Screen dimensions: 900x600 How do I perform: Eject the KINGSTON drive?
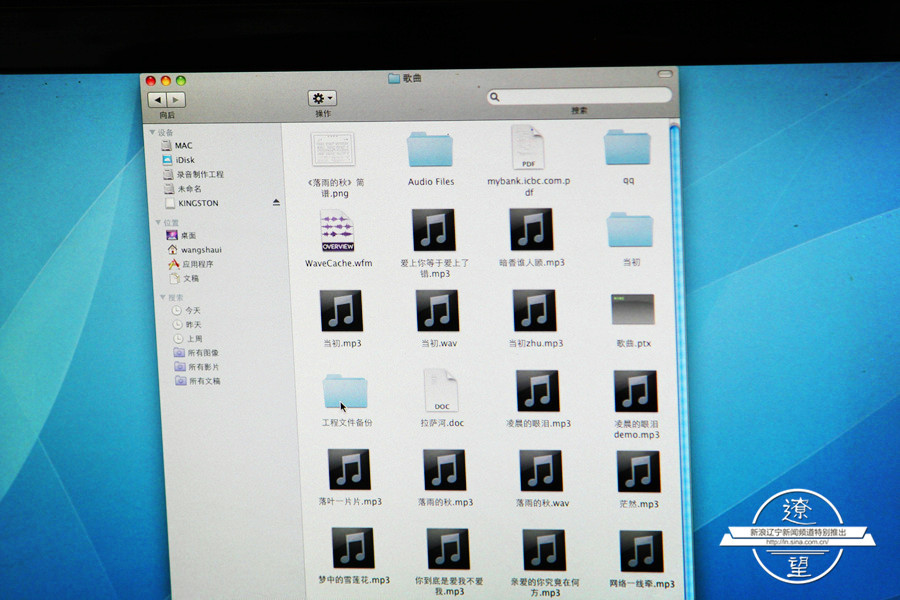(x=277, y=203)
